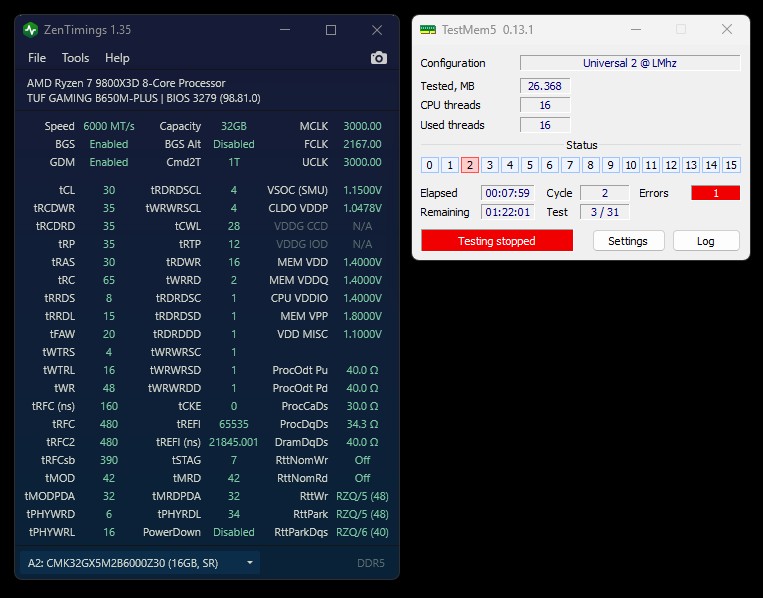The height and width of the screenshot is (598, 763).
Task: Click the tRFC (ns) value 160
Action: point(109,406)
